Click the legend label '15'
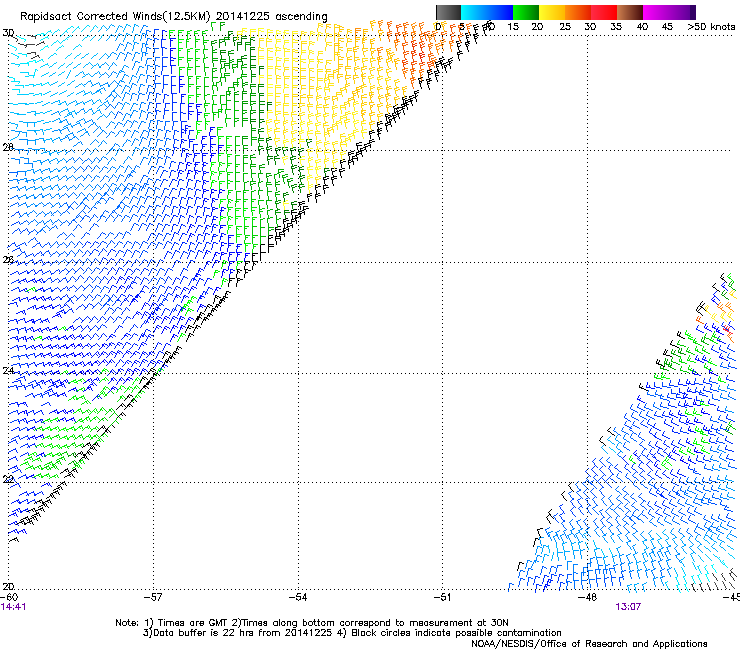This screenshot has height=650, width=740. pos(513,27)
